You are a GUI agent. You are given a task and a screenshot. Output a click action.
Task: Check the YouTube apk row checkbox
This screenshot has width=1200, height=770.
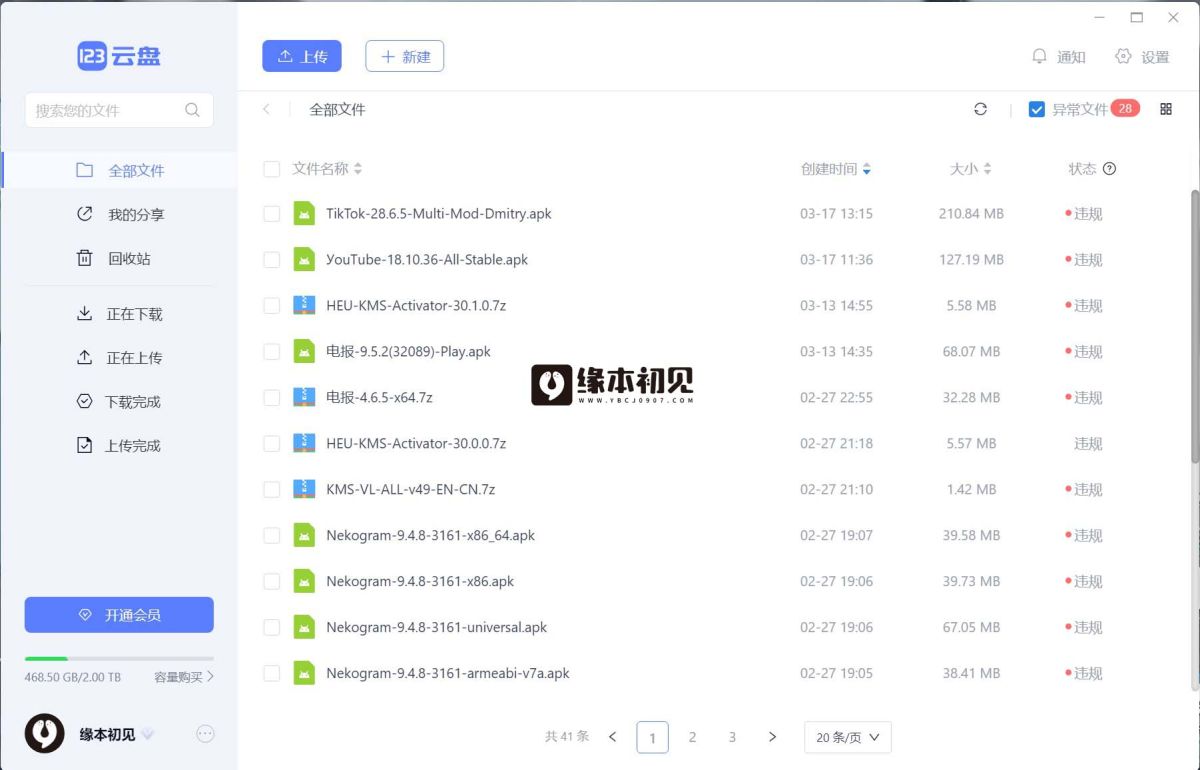(271, 259)
